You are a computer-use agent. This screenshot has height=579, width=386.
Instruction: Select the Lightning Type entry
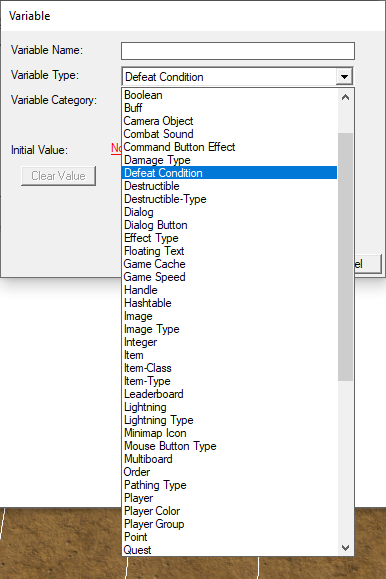pyautogui.click(x=229, y=420)
